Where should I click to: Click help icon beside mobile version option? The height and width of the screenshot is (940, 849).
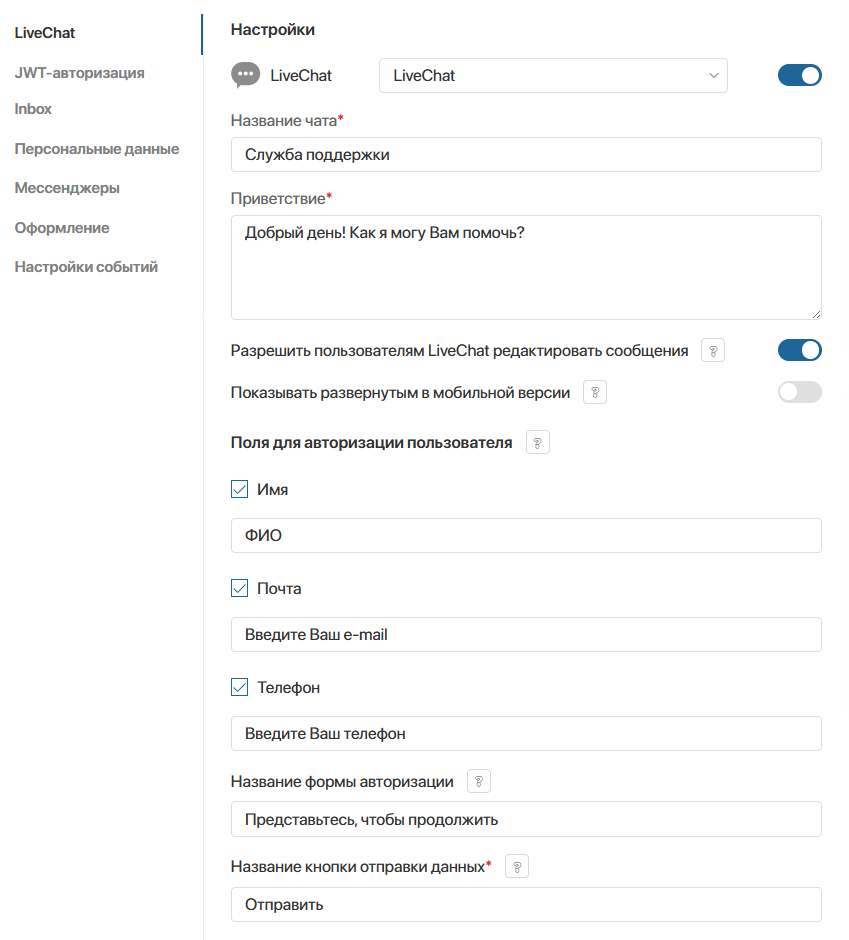pyautogui.click(x=594, y=393)
